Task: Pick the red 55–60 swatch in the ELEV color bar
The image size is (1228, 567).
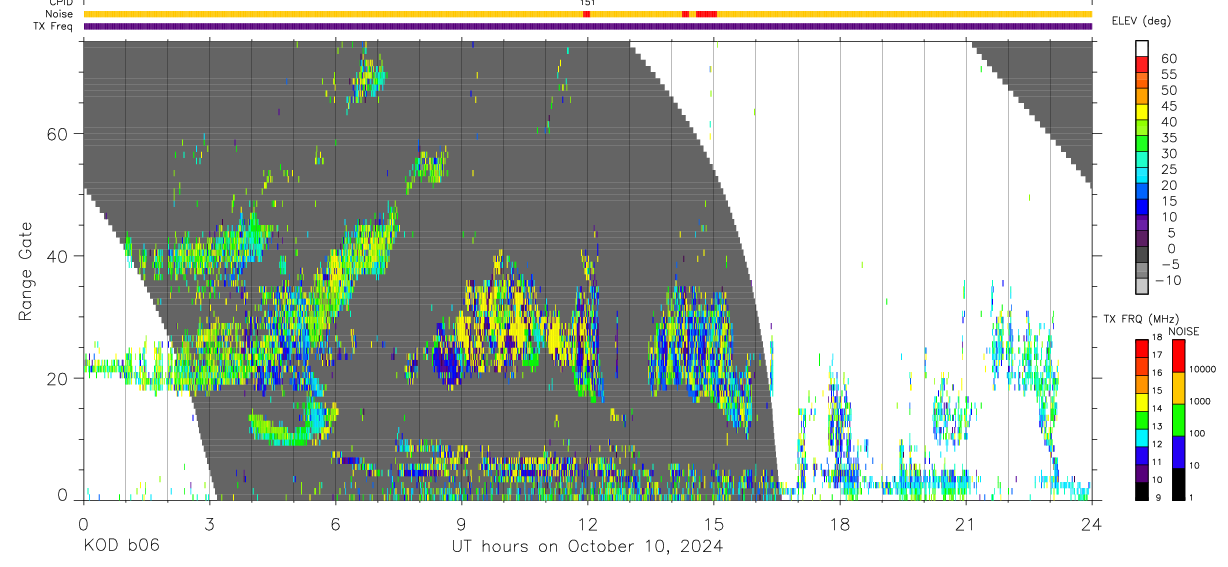Action: pyautogui.click(x=1142, y=65)
